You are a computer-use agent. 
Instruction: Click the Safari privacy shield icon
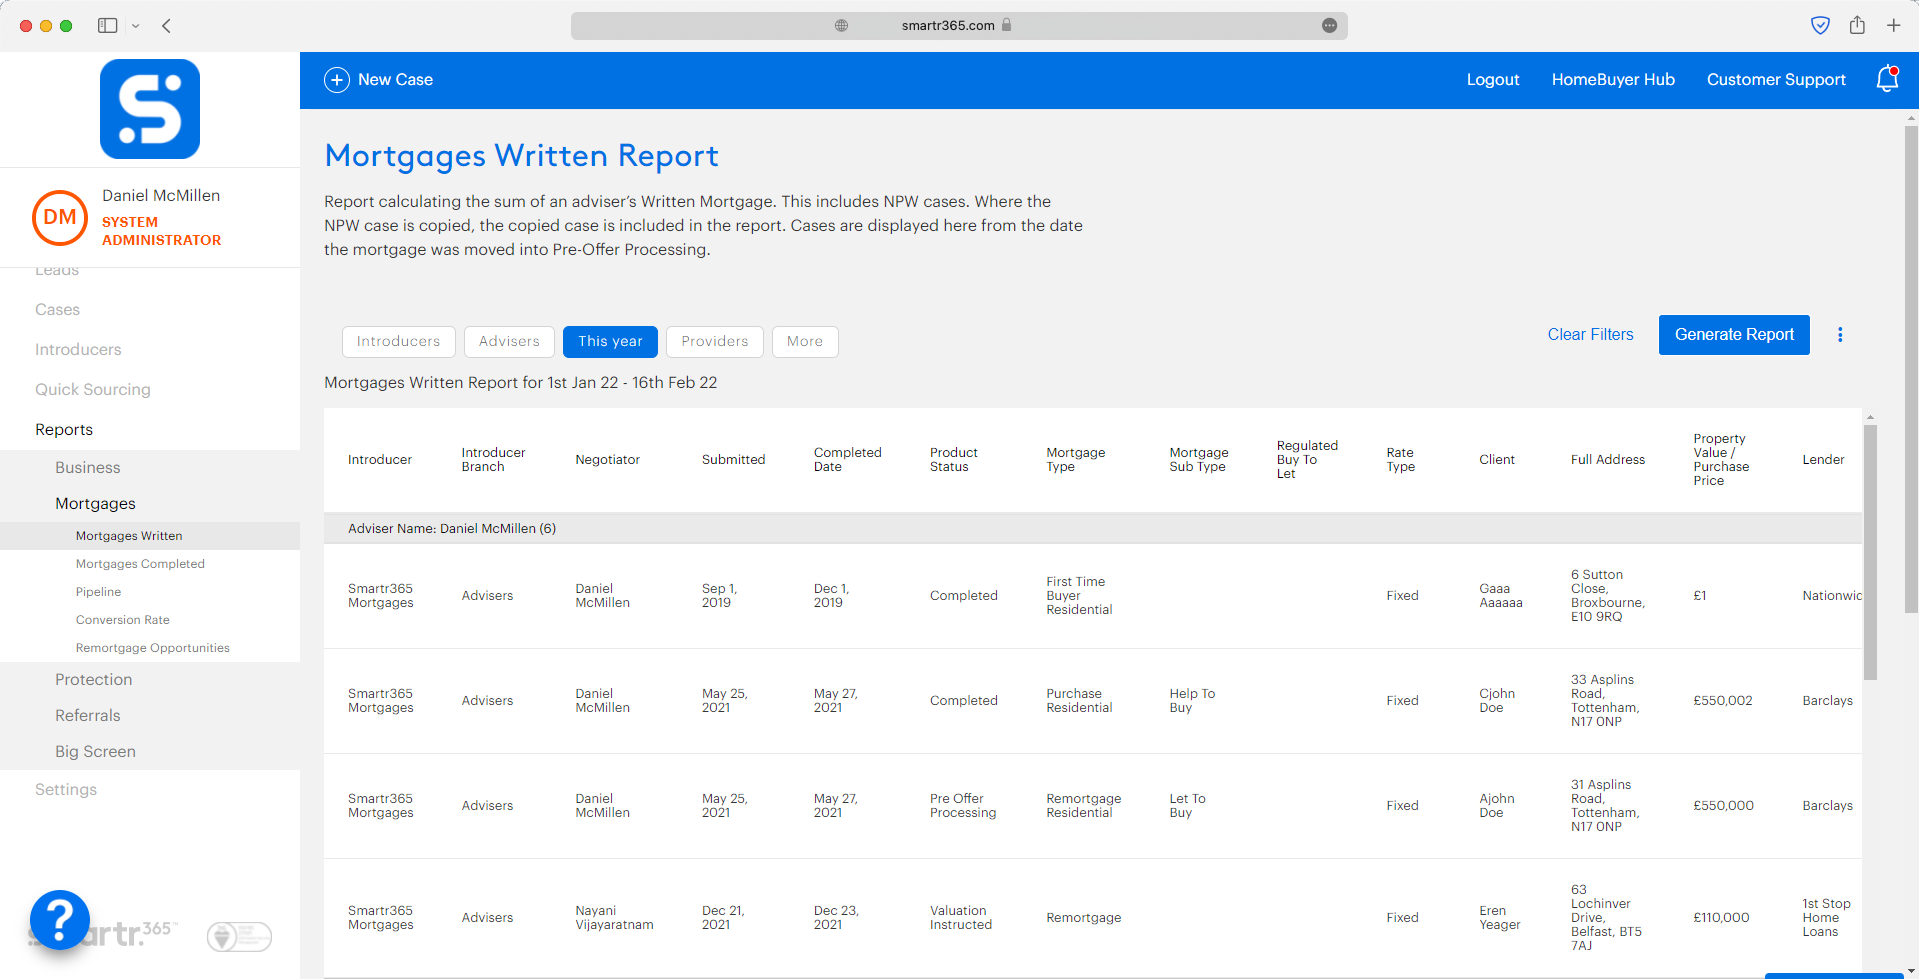click(1821, 26)
